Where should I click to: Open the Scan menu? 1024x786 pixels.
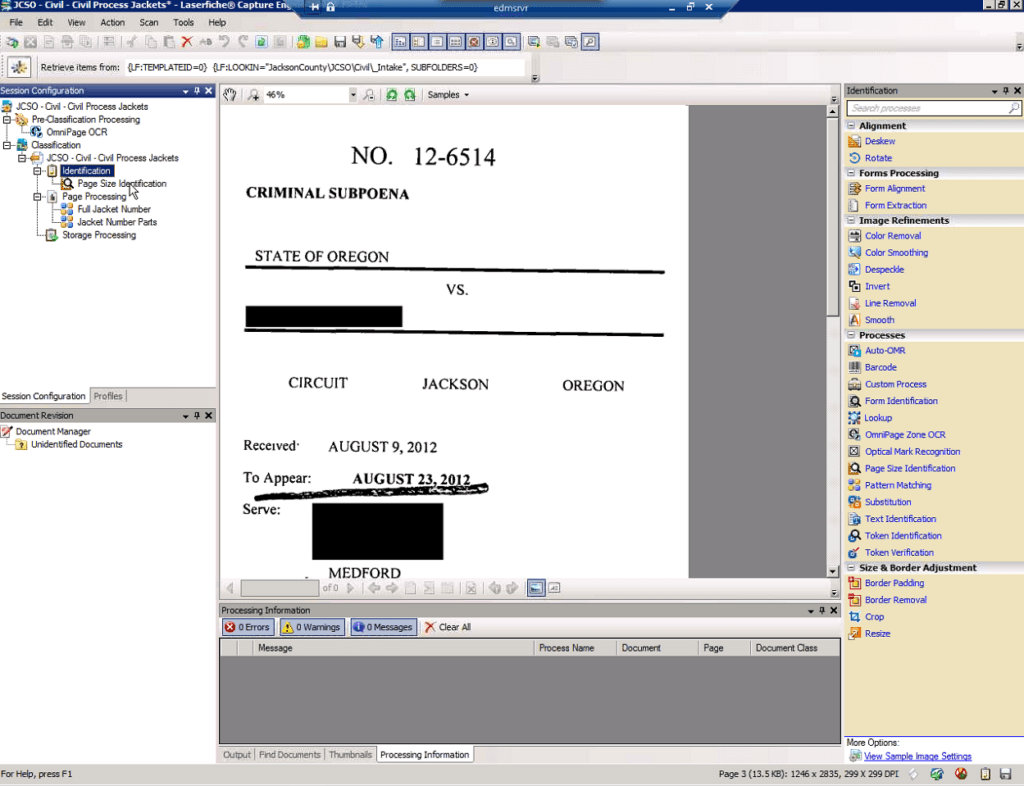[x=148, y=22]
